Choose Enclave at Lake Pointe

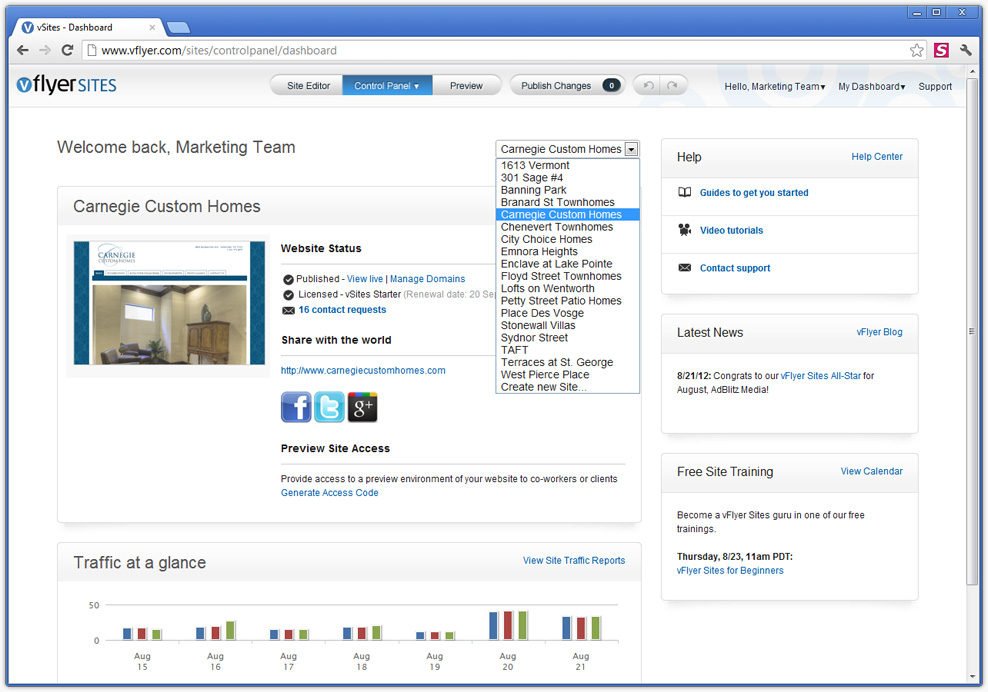click(x=567, y=263)
